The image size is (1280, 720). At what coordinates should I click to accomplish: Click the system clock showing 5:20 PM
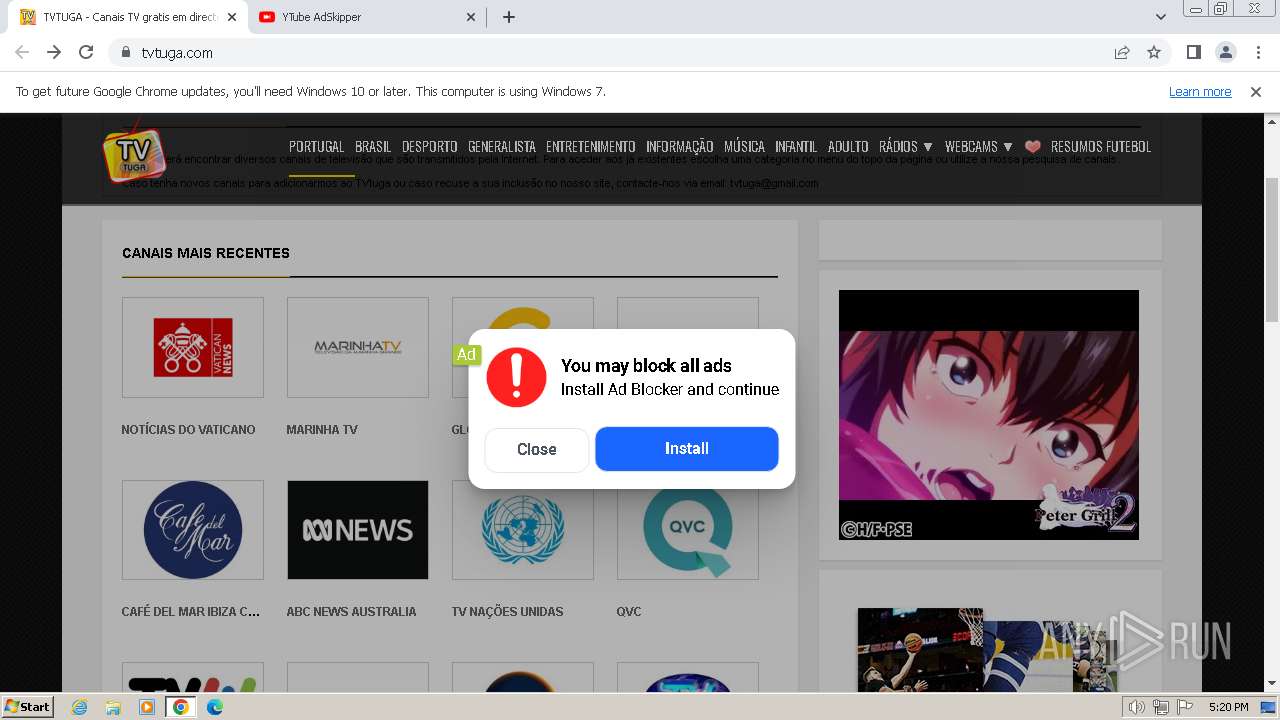pyautogui.click(x=1228, y=707)
